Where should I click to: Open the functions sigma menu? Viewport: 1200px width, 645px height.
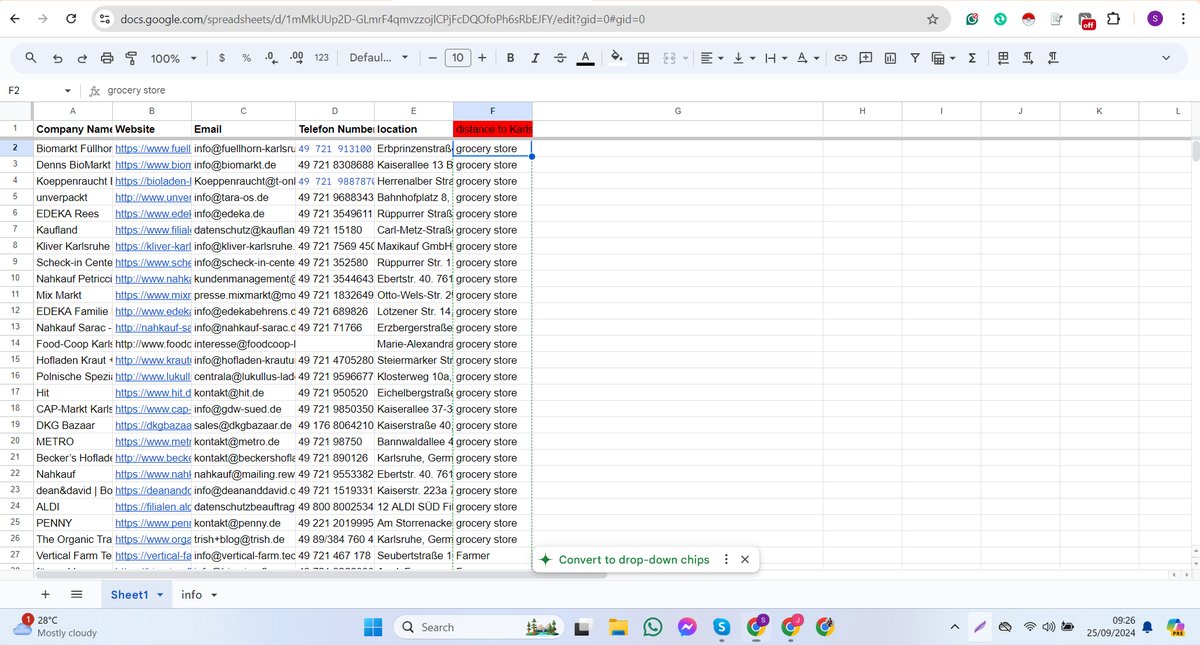972,59
